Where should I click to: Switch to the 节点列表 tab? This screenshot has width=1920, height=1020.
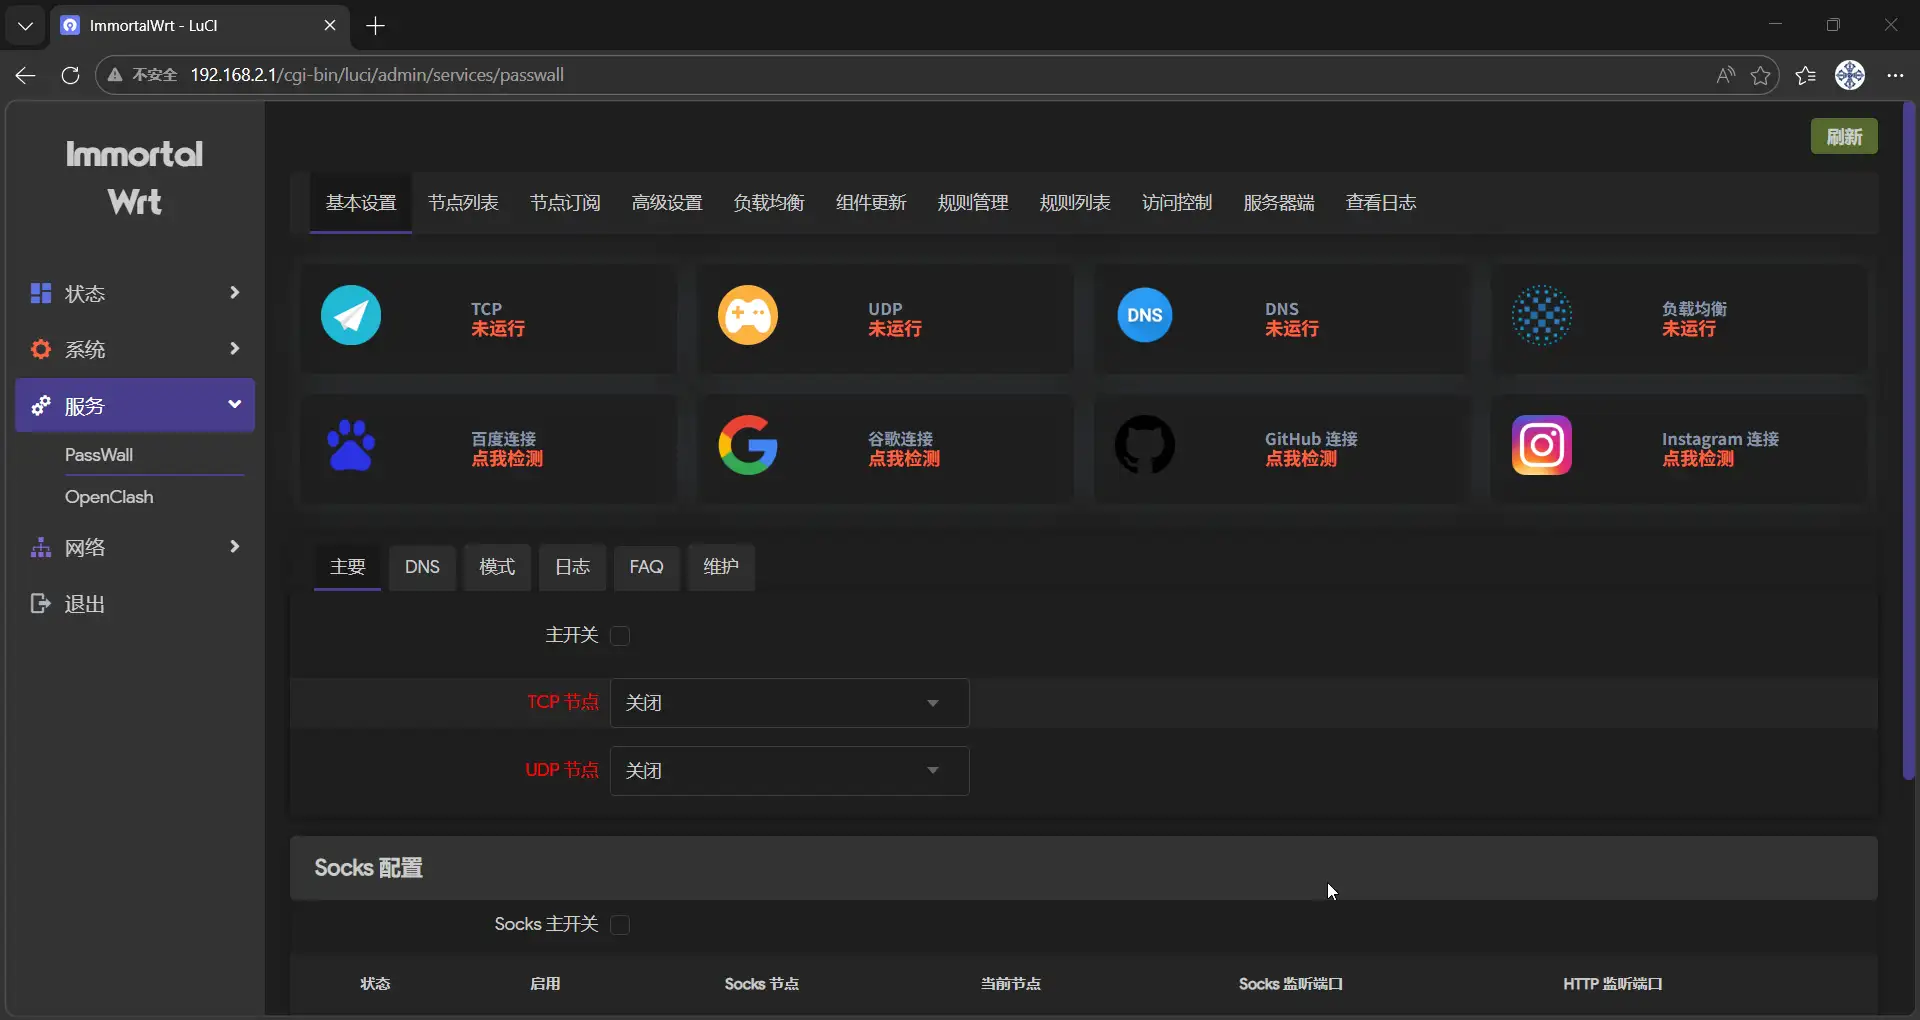463,203
